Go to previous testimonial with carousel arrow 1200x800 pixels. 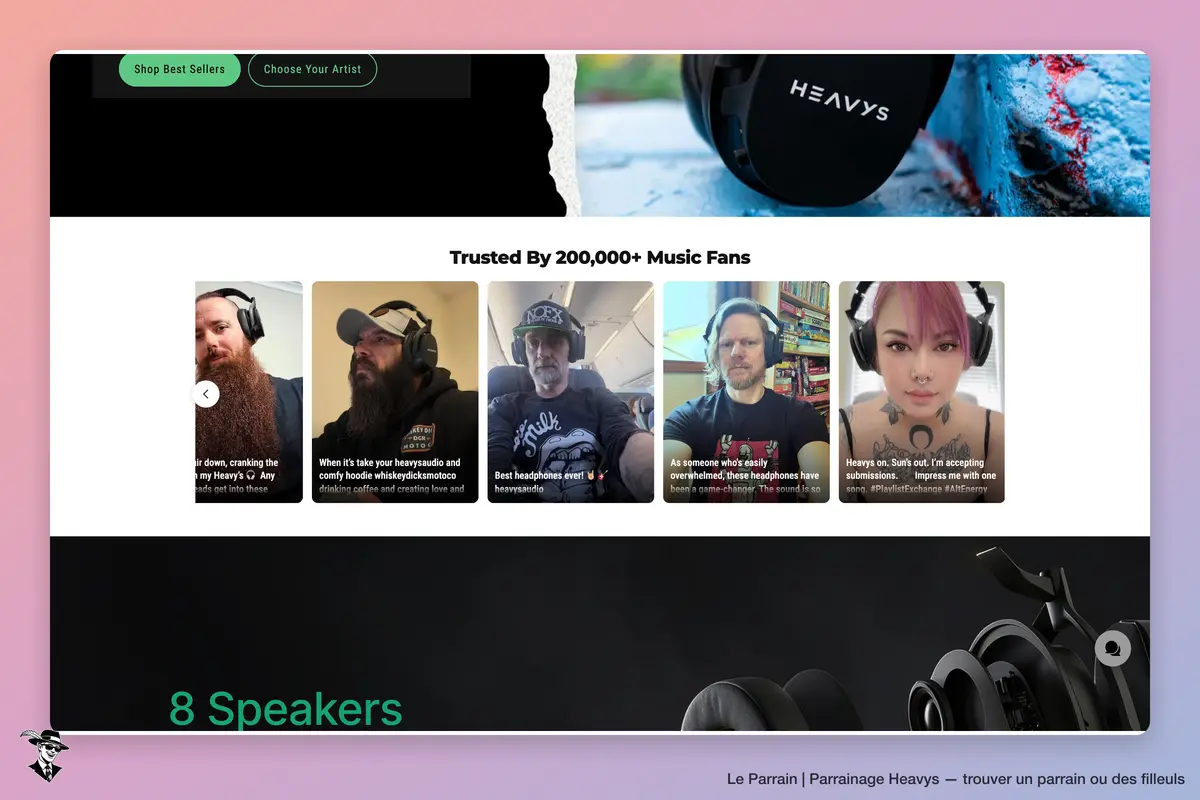(206, 394)
